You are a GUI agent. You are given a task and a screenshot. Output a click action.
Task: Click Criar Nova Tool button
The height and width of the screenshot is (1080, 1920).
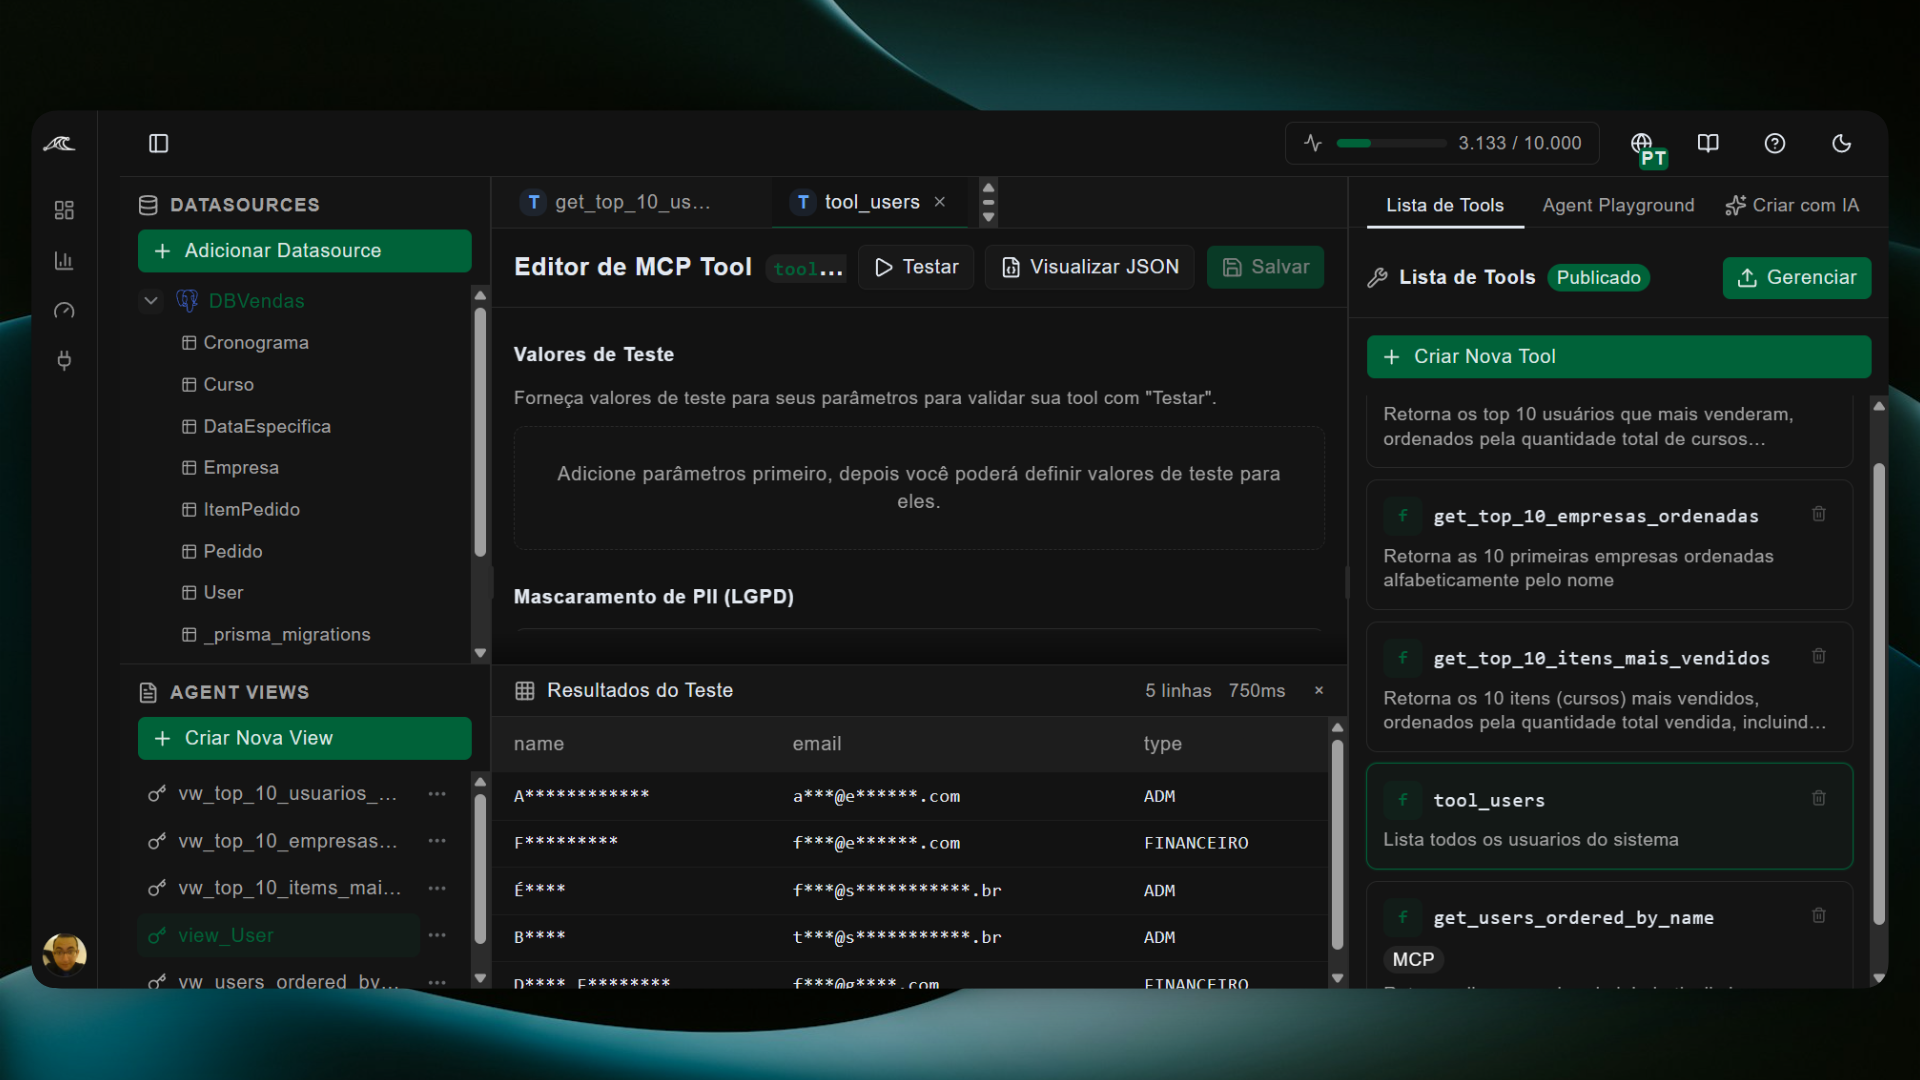[x=1619, y=357]
